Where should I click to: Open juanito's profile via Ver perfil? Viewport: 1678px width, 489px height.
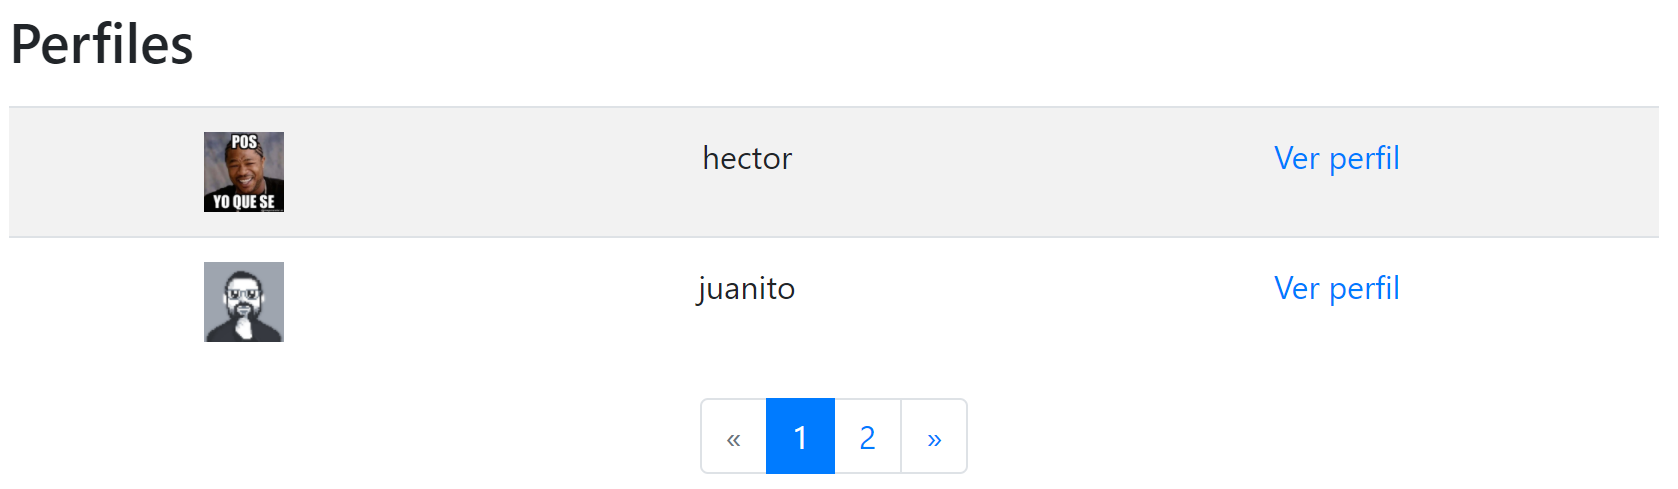[x=1336, y=288]
